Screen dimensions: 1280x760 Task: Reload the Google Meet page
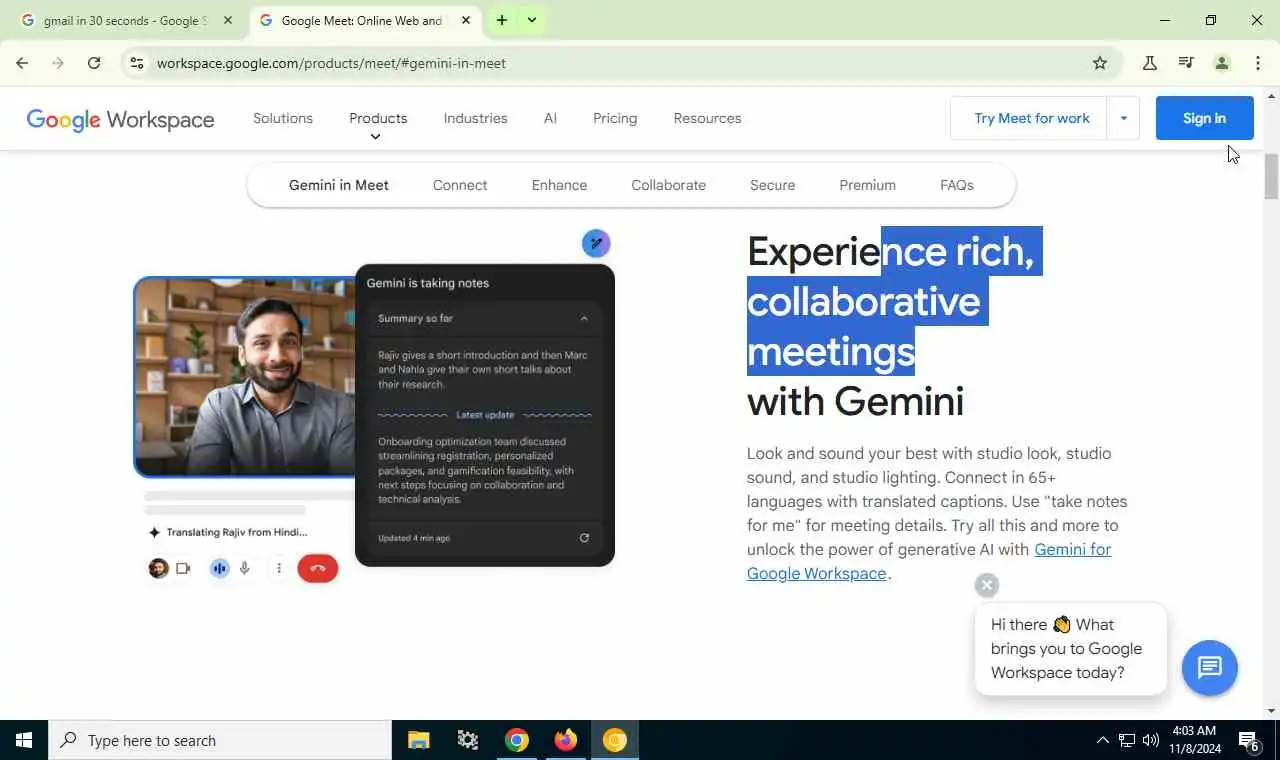(x=94, y=63)
